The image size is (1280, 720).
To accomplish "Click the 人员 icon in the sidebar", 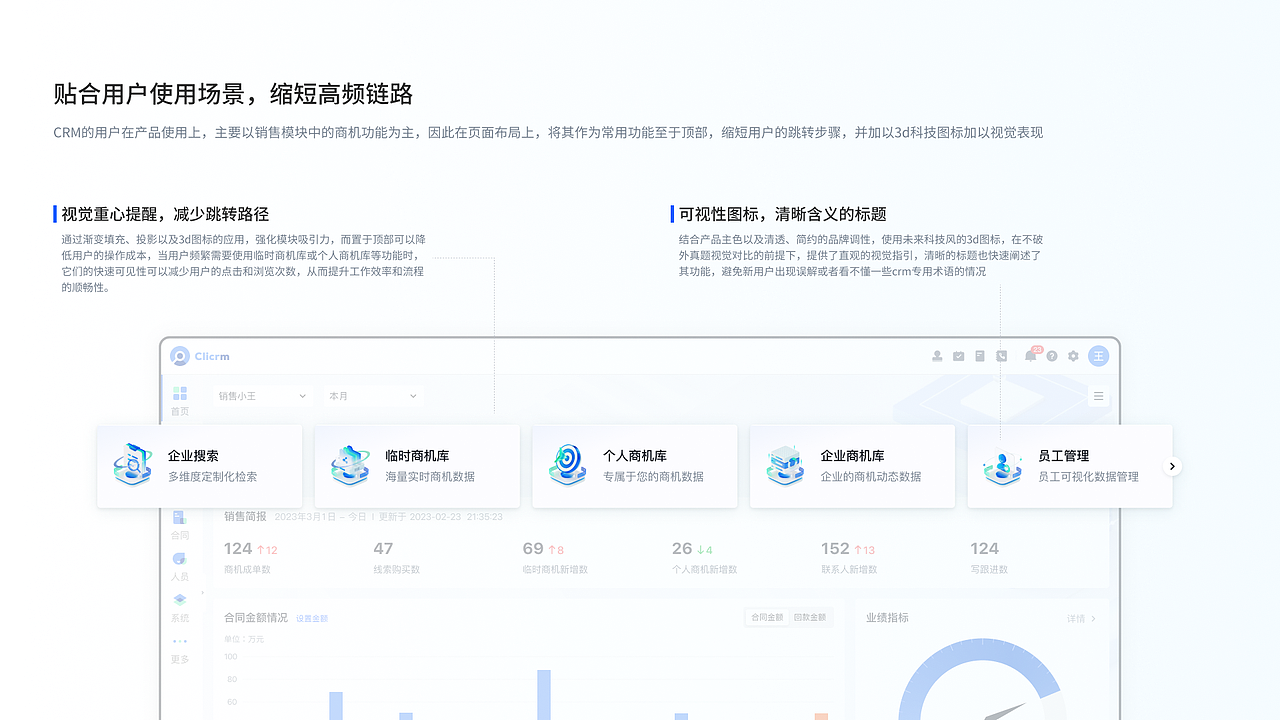I will tap(181, 565).
